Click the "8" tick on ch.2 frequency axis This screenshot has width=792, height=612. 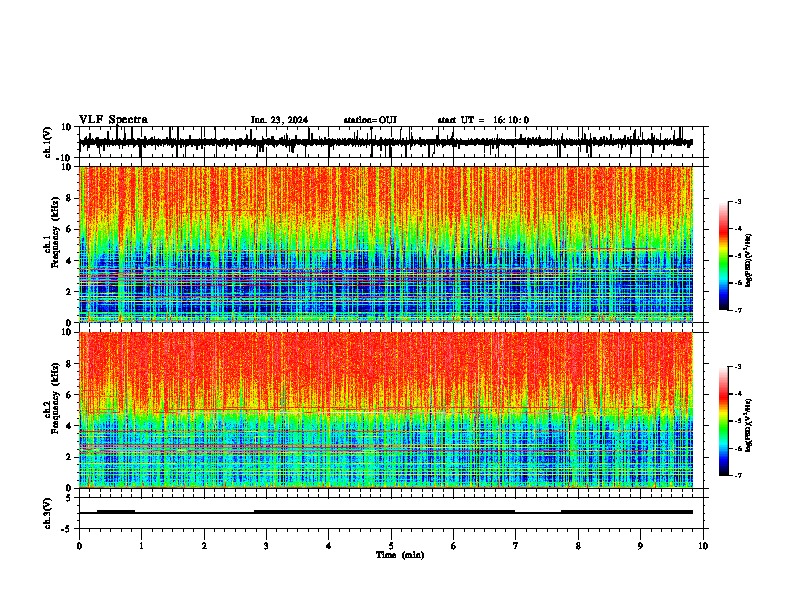tap(70, 364)
